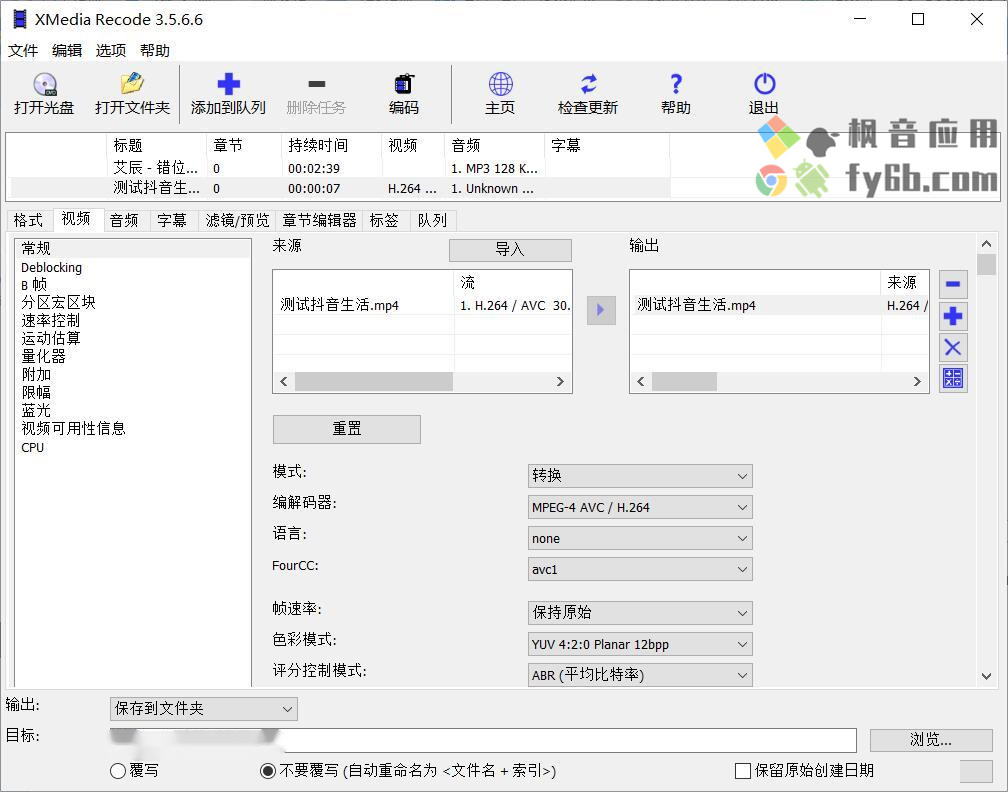Select 不要覆写 auto-rename radio option
Screen dimensions: 1008x792
pyautogui.click(x=268, y=771)
